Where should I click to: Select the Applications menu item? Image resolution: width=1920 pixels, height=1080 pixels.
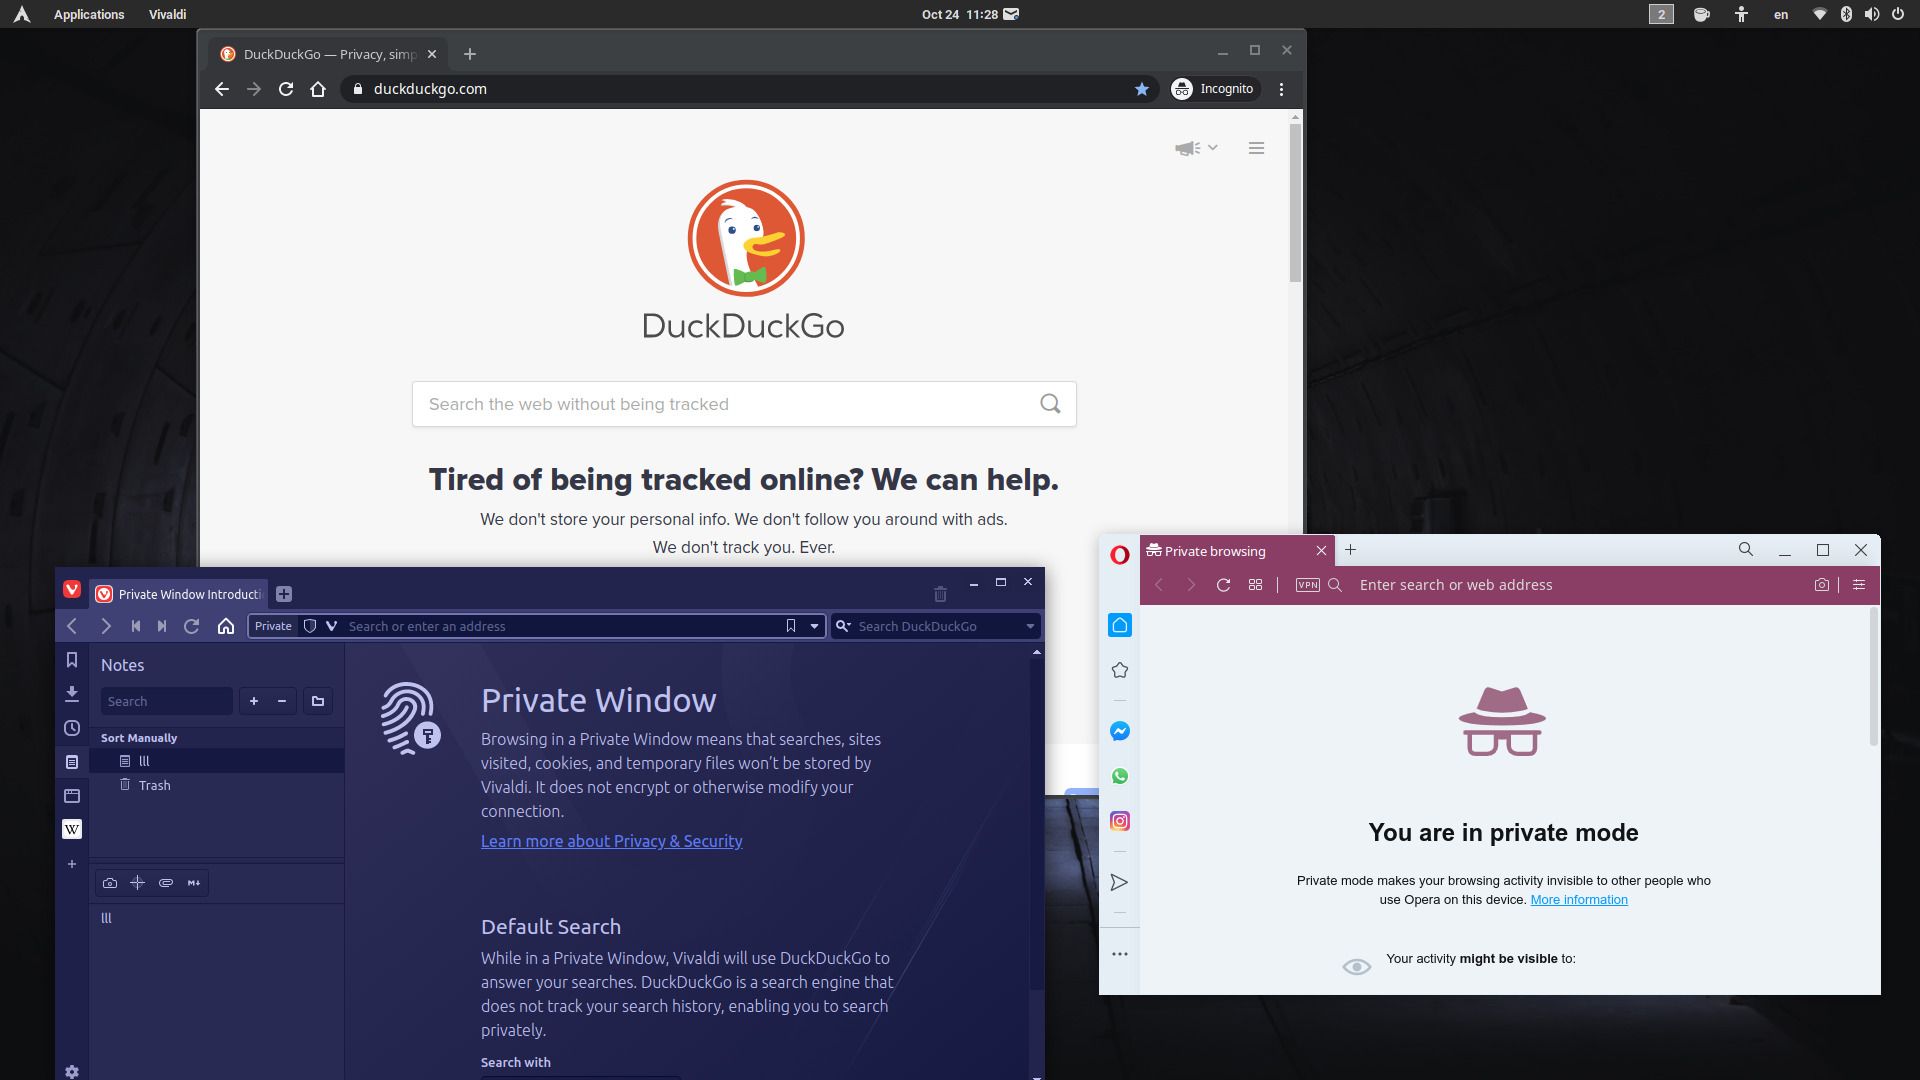(x=88, y=15)
